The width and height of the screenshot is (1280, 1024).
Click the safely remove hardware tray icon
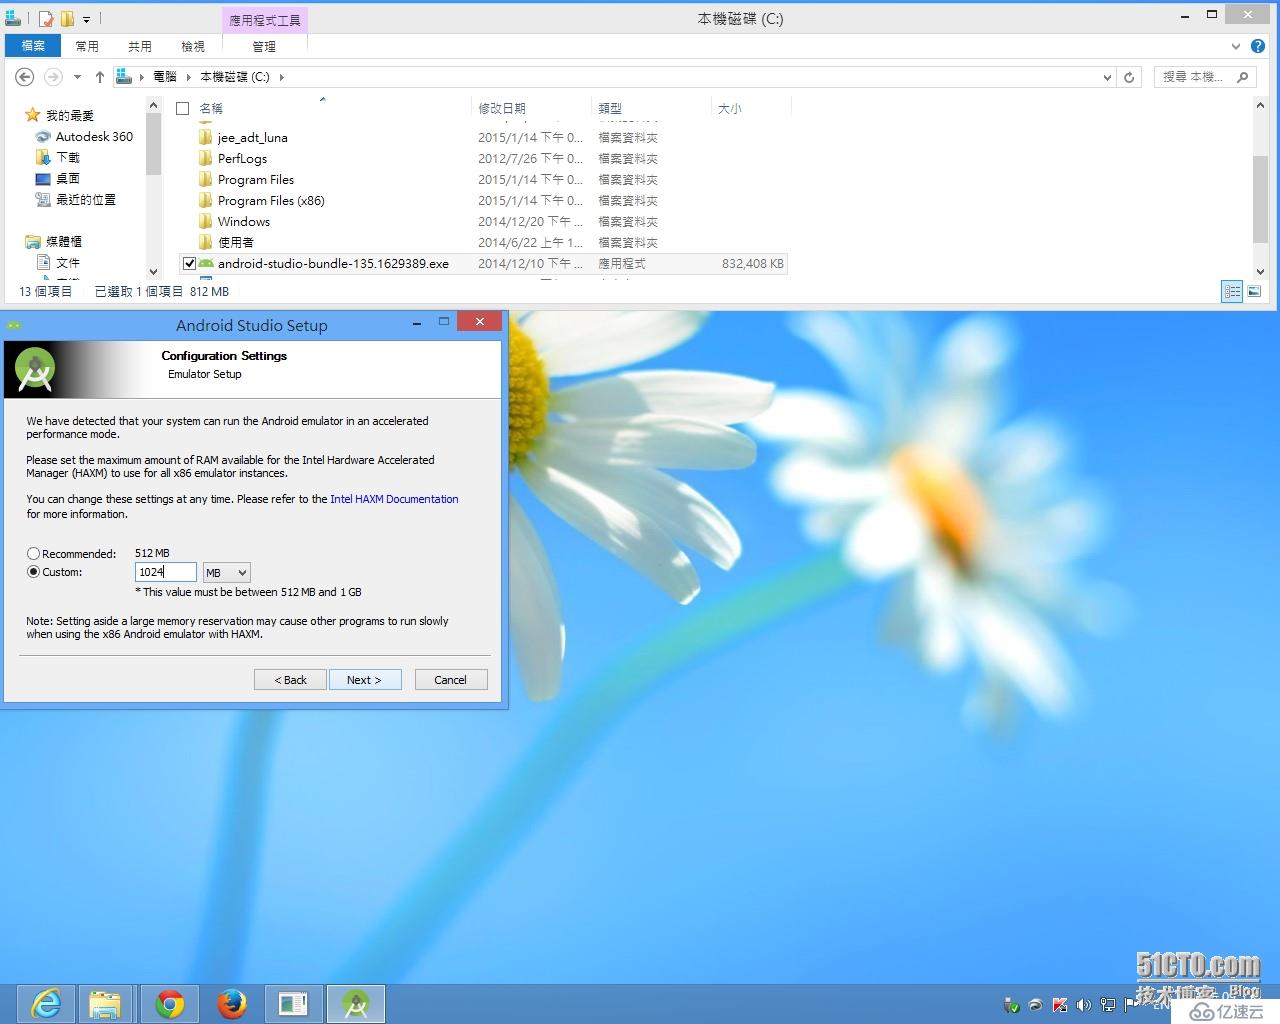coord(1011,1005)
